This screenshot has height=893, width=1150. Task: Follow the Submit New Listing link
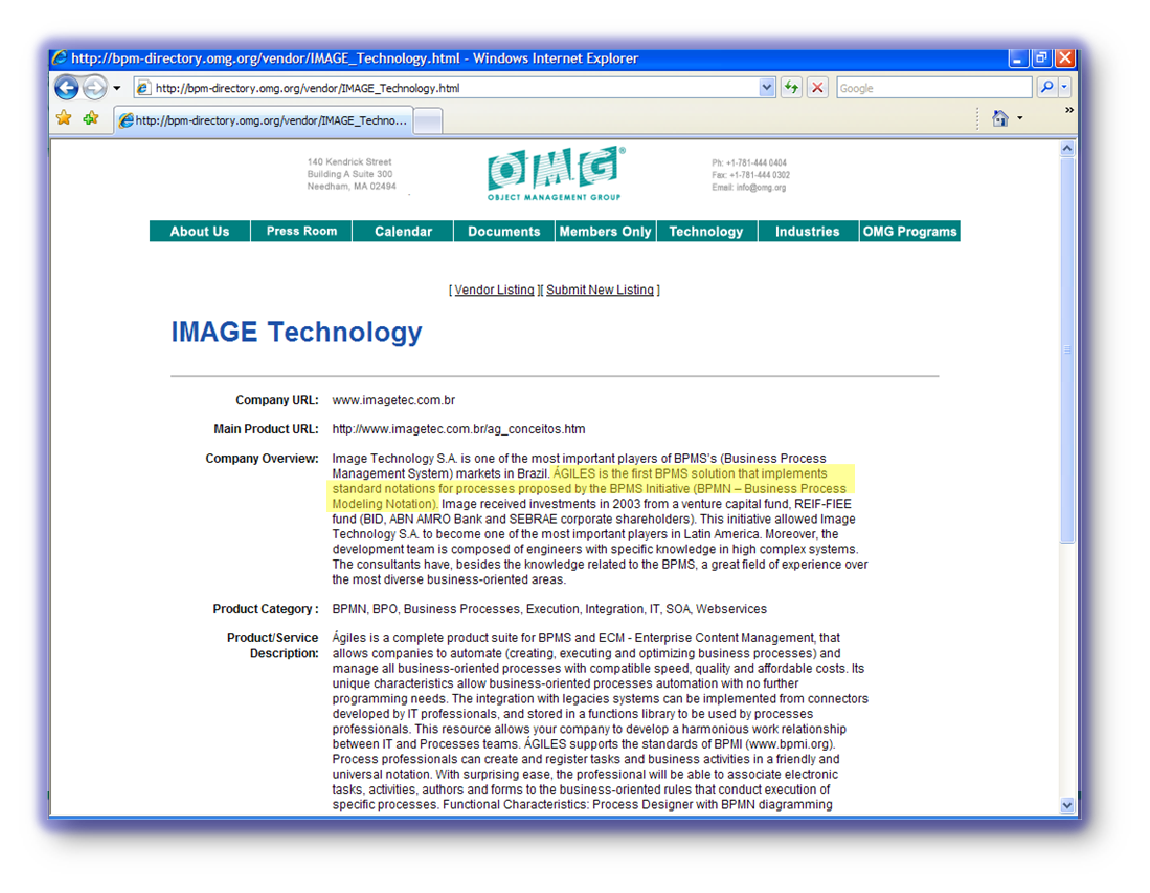600,290
